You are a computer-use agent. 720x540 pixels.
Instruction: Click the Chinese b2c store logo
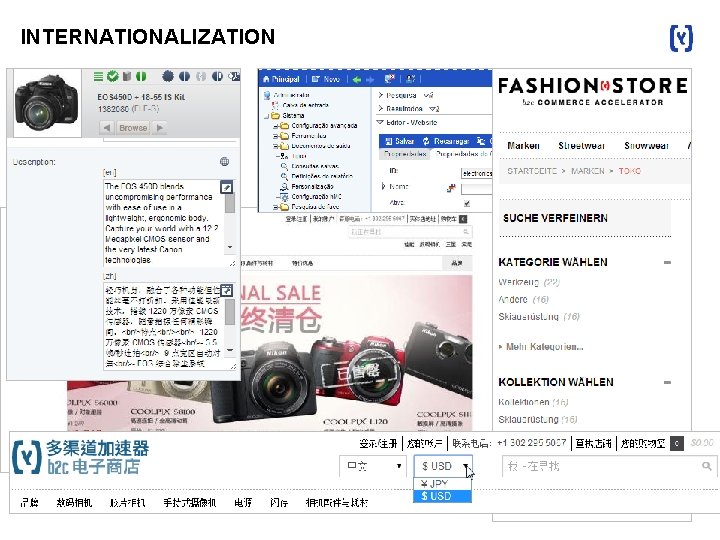[80, 457]
